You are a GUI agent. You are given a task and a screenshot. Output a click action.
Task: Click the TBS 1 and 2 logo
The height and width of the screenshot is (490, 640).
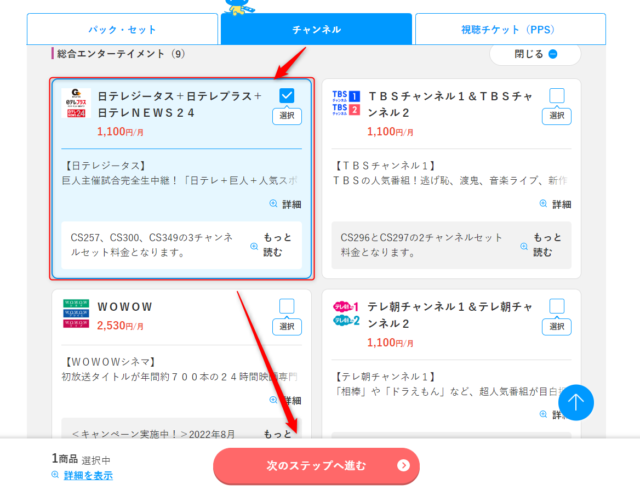[346, 103]
